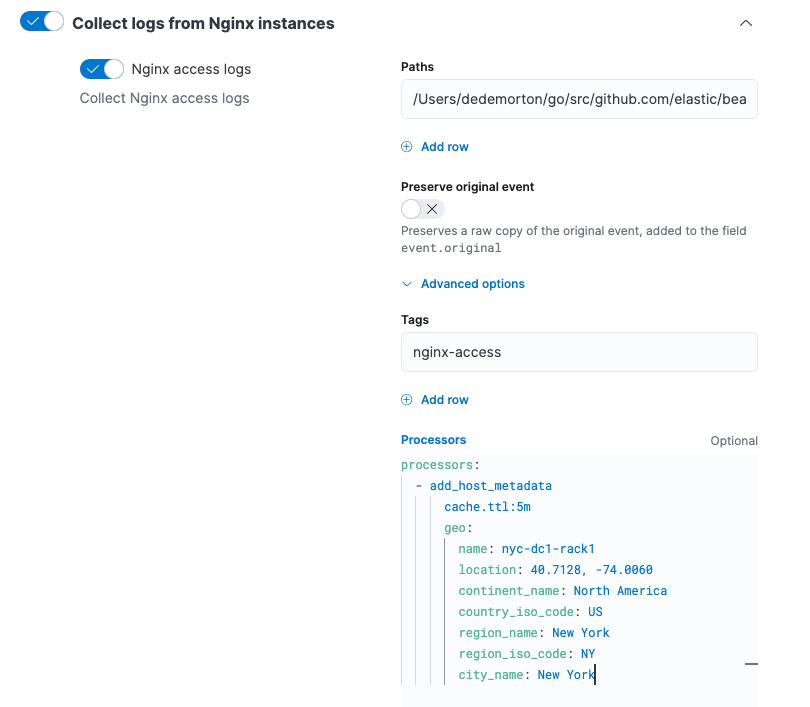Screen dimensions: 810x707
Task: Click Add row below the Tags field
Action: pos(444,400)
